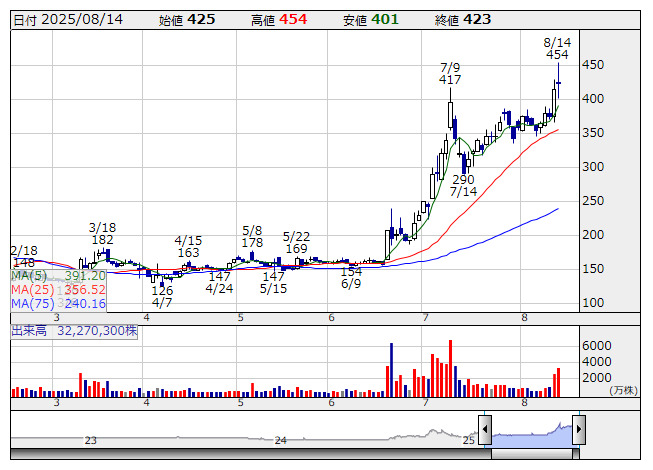Viewport: 653px width, 470px height.
Task: Click the 100 price axis label
Action: [x=593, y=303]
